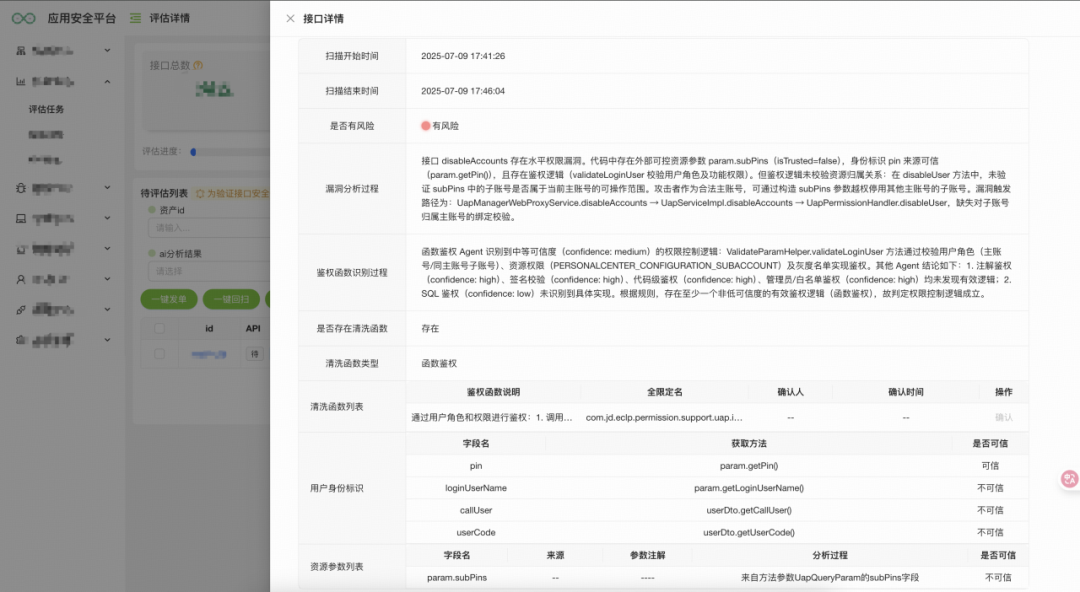This screenshot has width=1080, height=592.
Task: Open the floating pink assistant icon at right edge
Action: 1069,479
